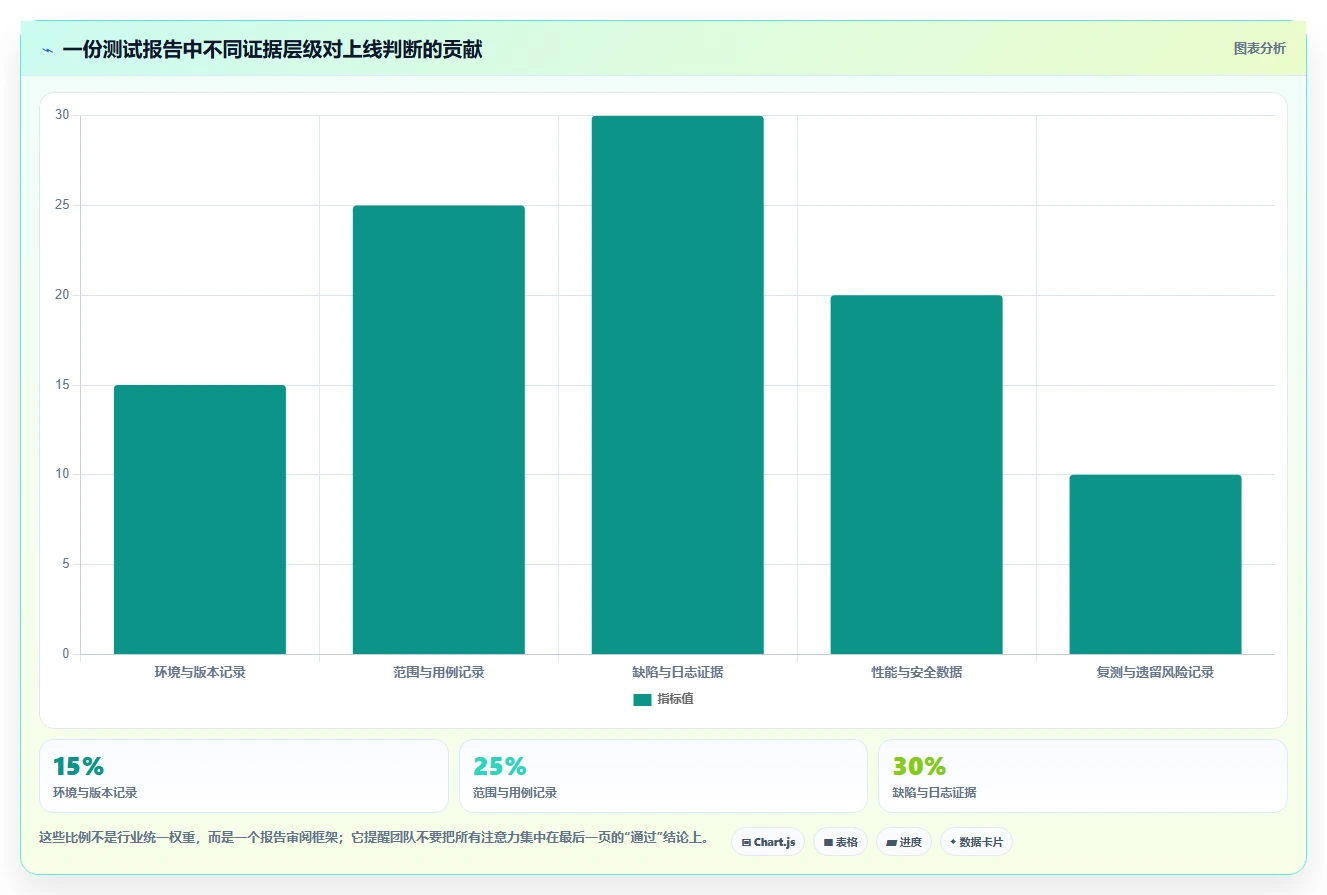Image resolution: width=1327 pixels, height=895 pixels.
Task: Click the footnote beginning 这些比例不是行业统一权重
Action: (374, 838)
